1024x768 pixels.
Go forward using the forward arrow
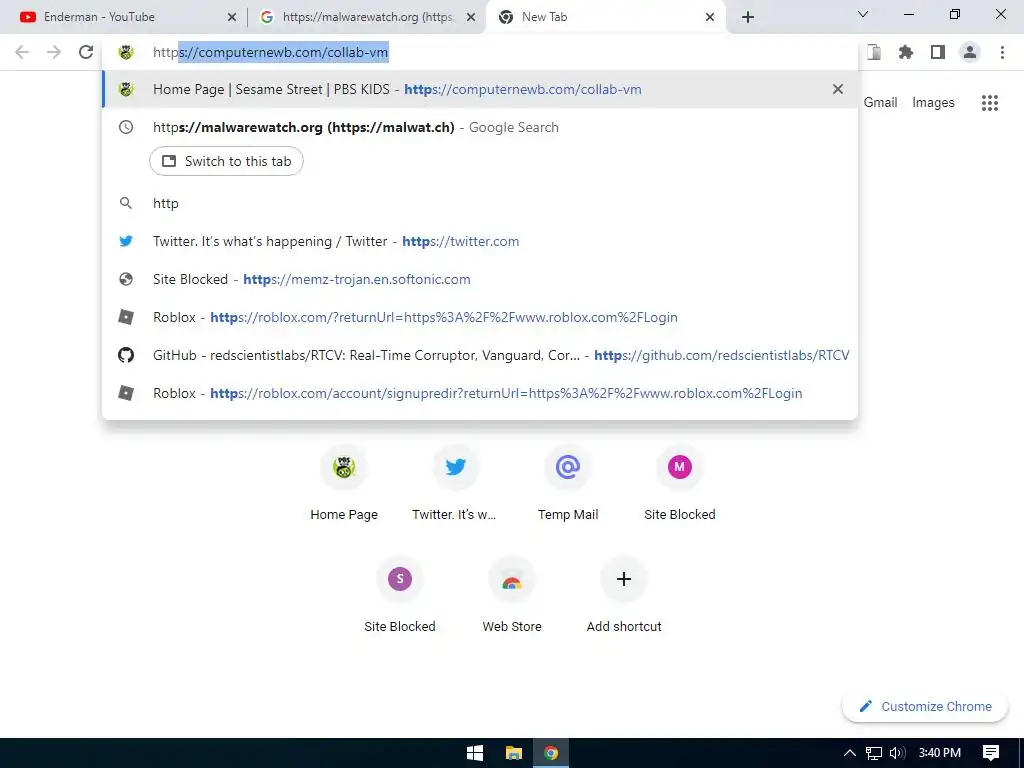(x=54, y=52)
